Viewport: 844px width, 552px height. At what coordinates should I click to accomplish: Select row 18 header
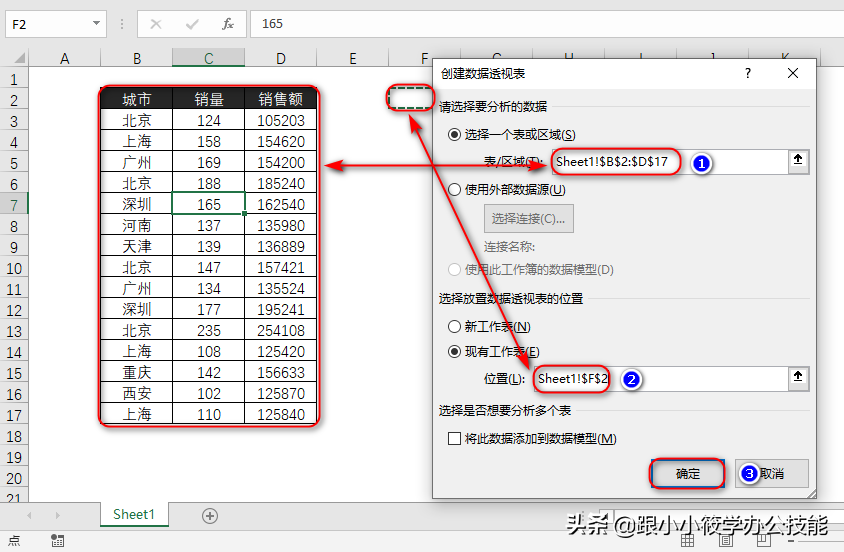click(14, 436)
